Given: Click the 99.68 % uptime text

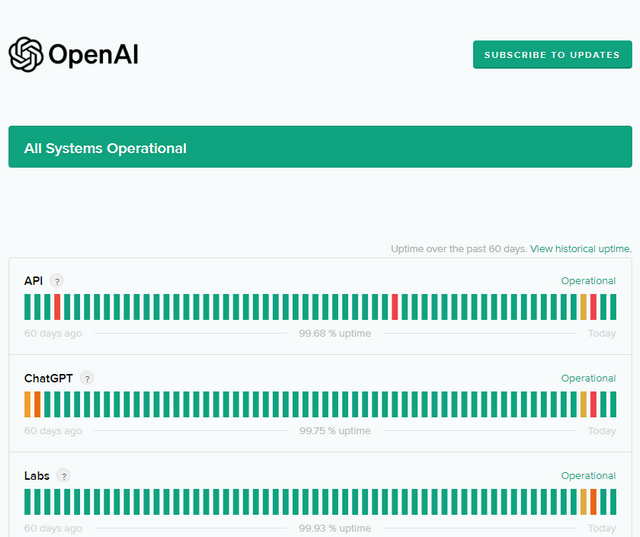Looking at the screenshot, I should coord(335,333).
